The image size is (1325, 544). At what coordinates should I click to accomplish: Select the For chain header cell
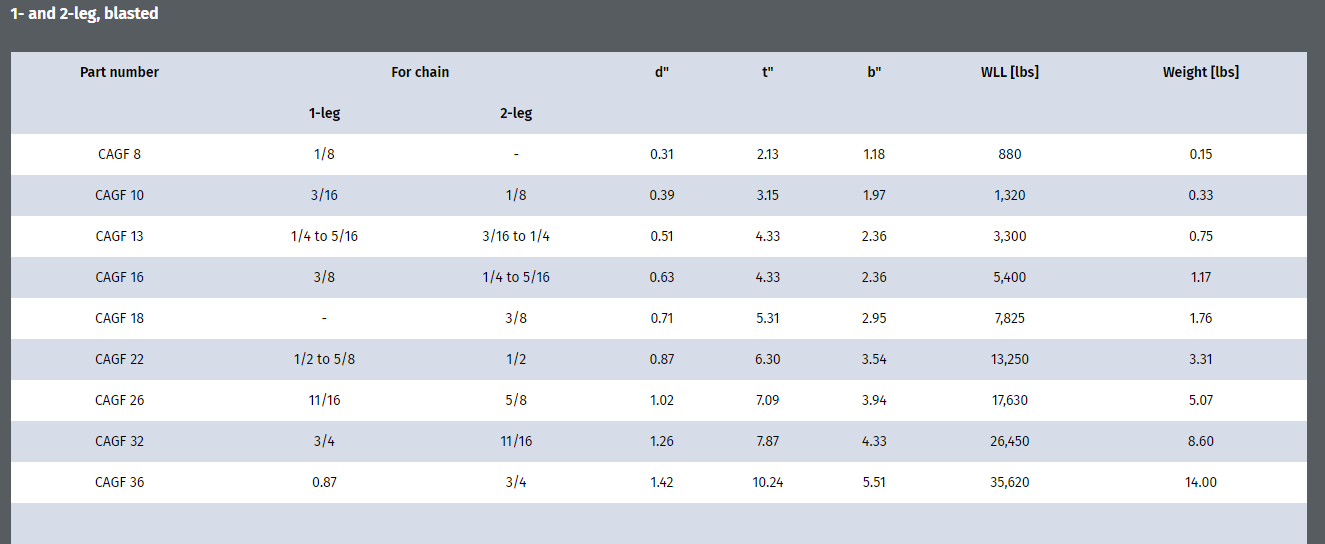pos(420,72)
